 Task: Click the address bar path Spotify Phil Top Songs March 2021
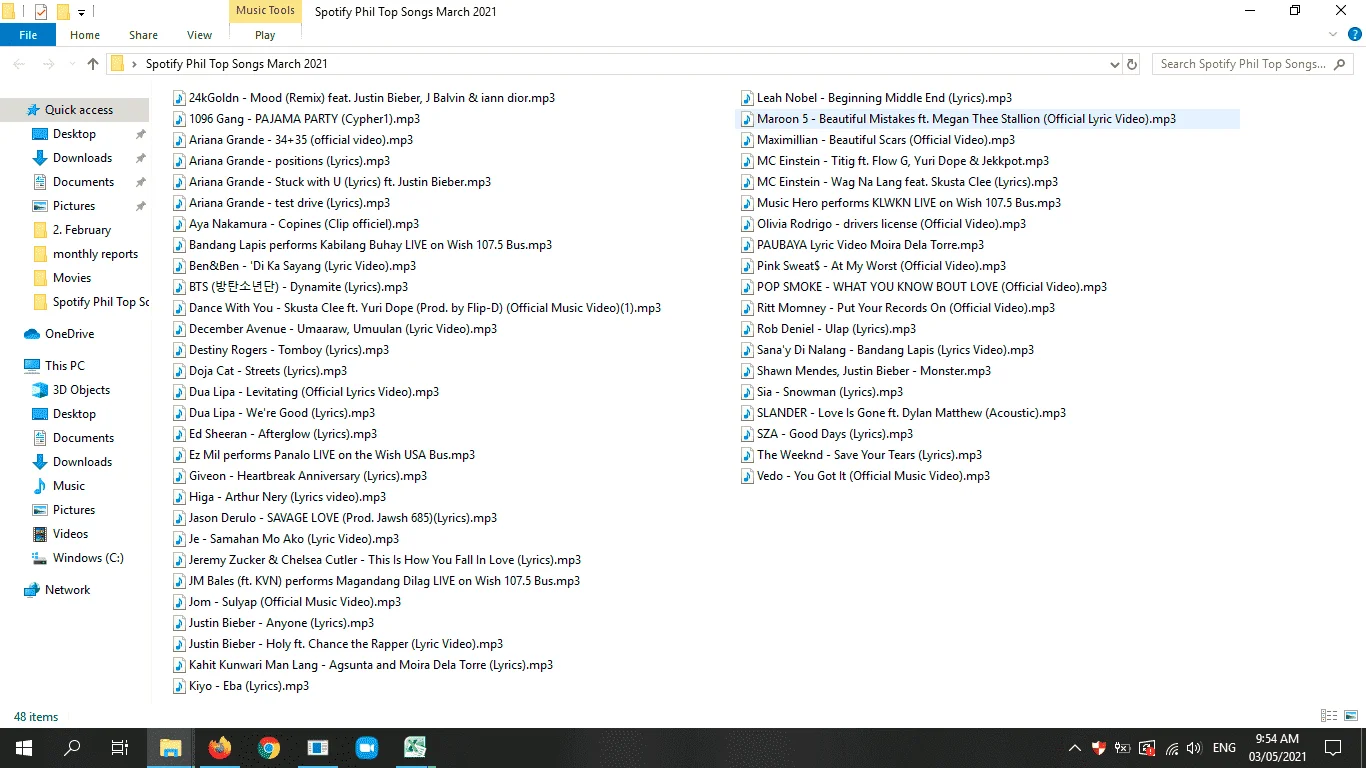236,64
